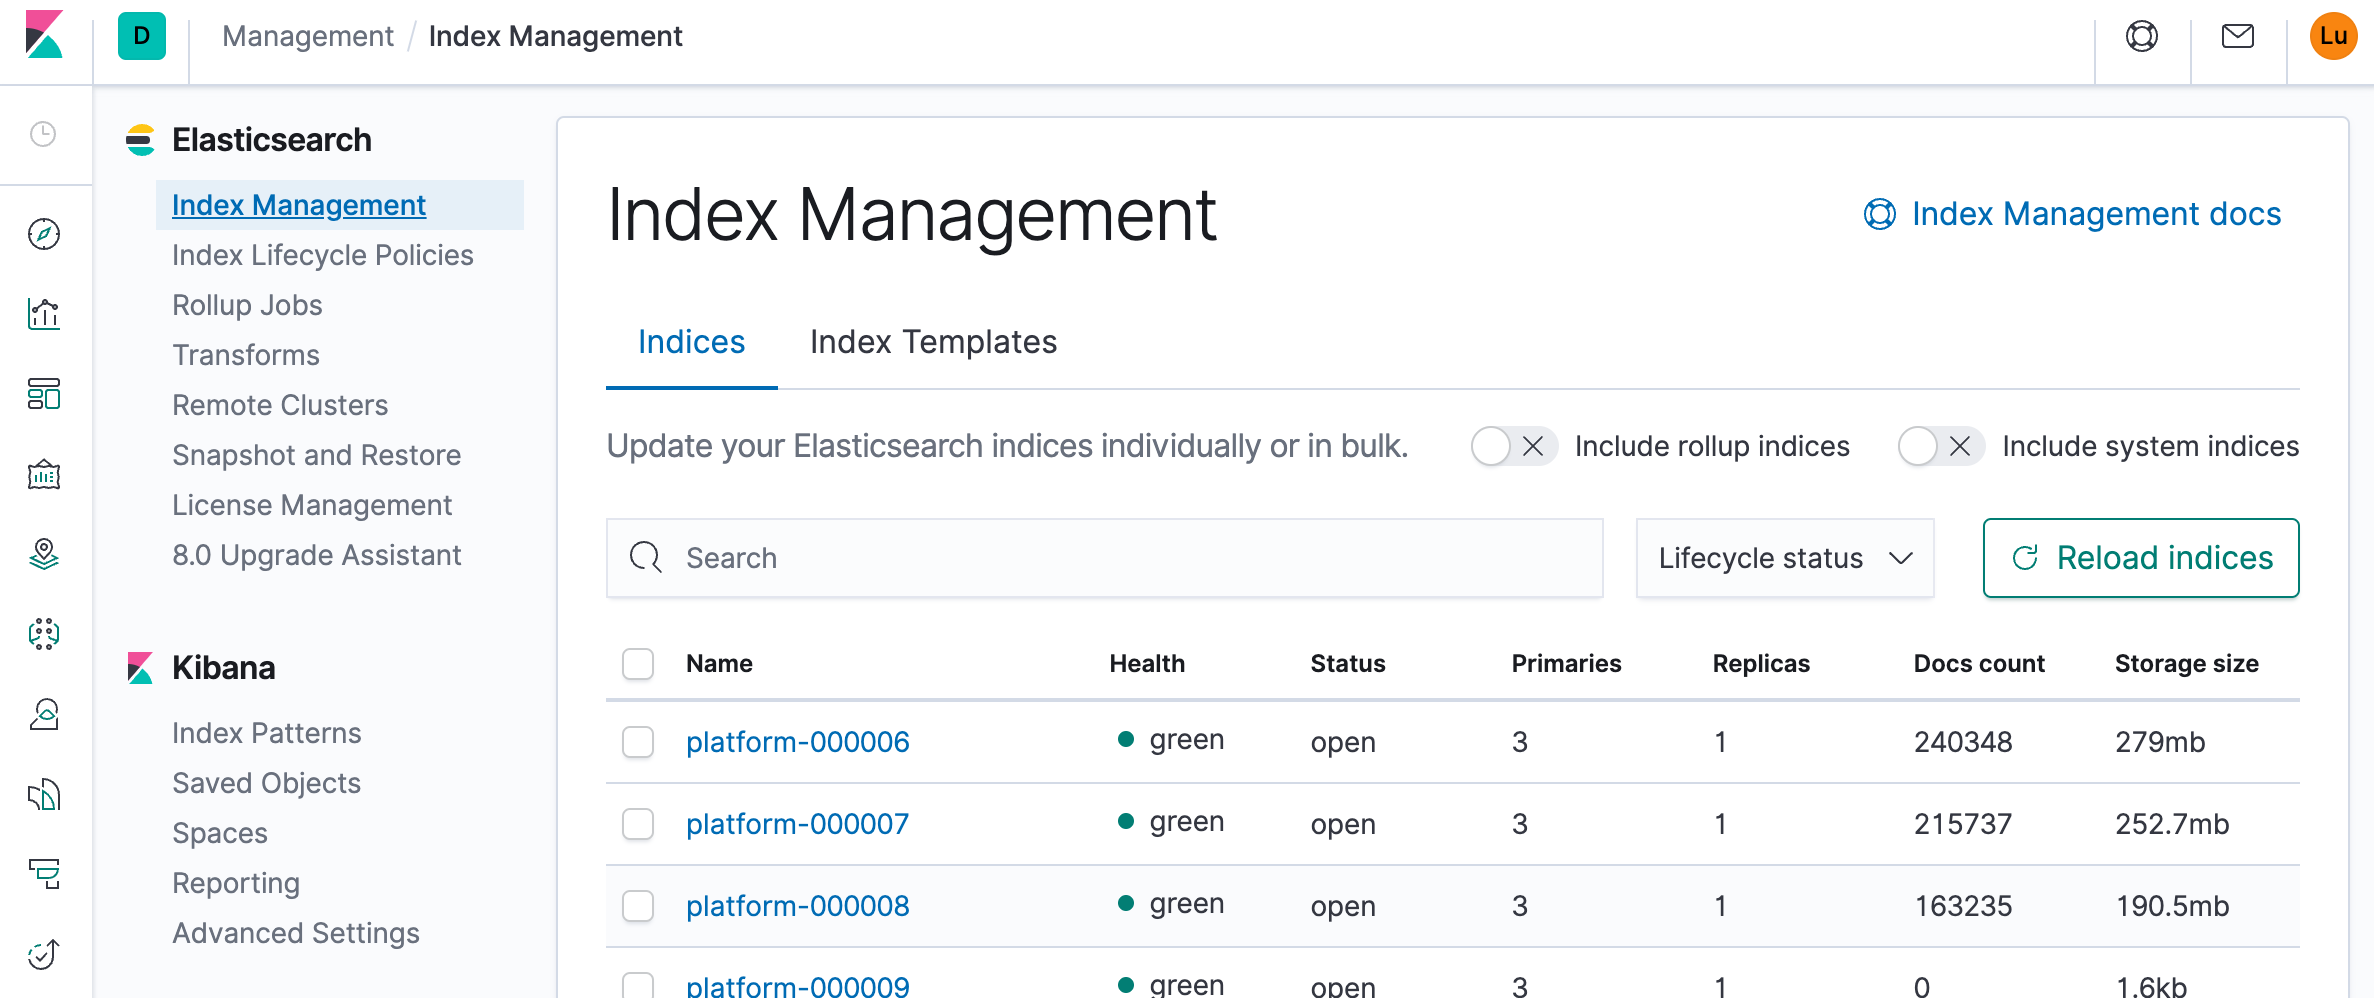Switch to the Indices tab
Viewport: 2374px width, 998px height.
click(x=692, y=342)
